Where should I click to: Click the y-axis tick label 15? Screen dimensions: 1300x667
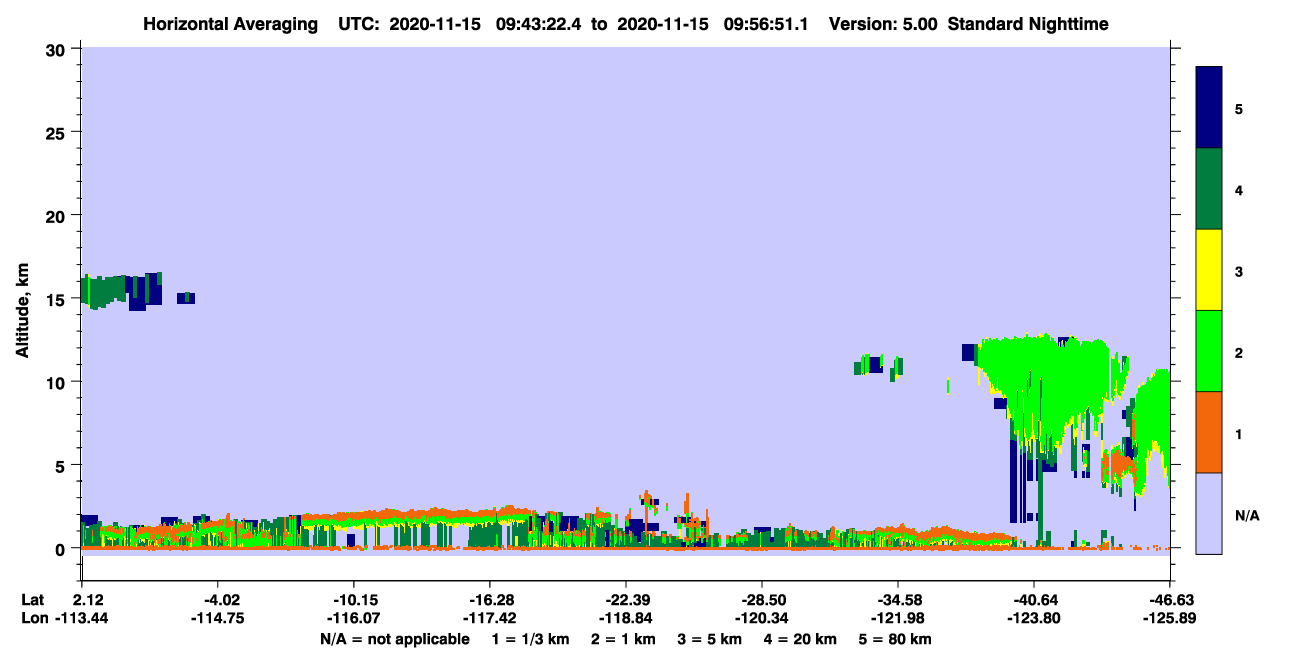point(58,299)
